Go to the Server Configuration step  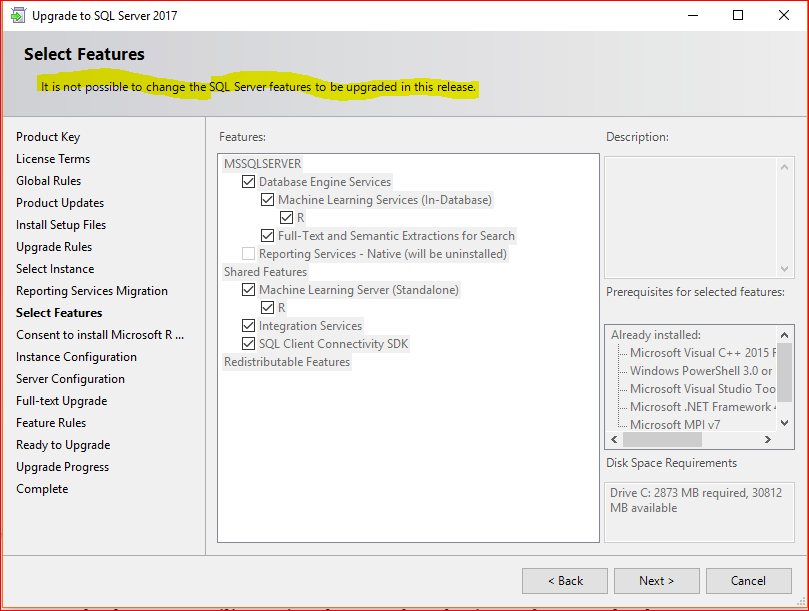(70, 379)
